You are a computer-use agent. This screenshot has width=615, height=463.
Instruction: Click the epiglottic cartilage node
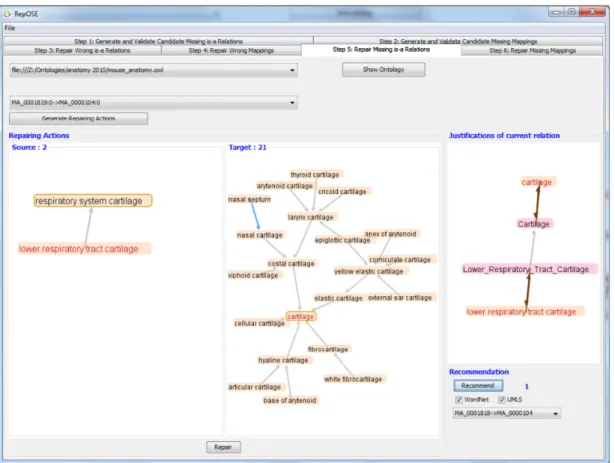click(x=342, y=240)
